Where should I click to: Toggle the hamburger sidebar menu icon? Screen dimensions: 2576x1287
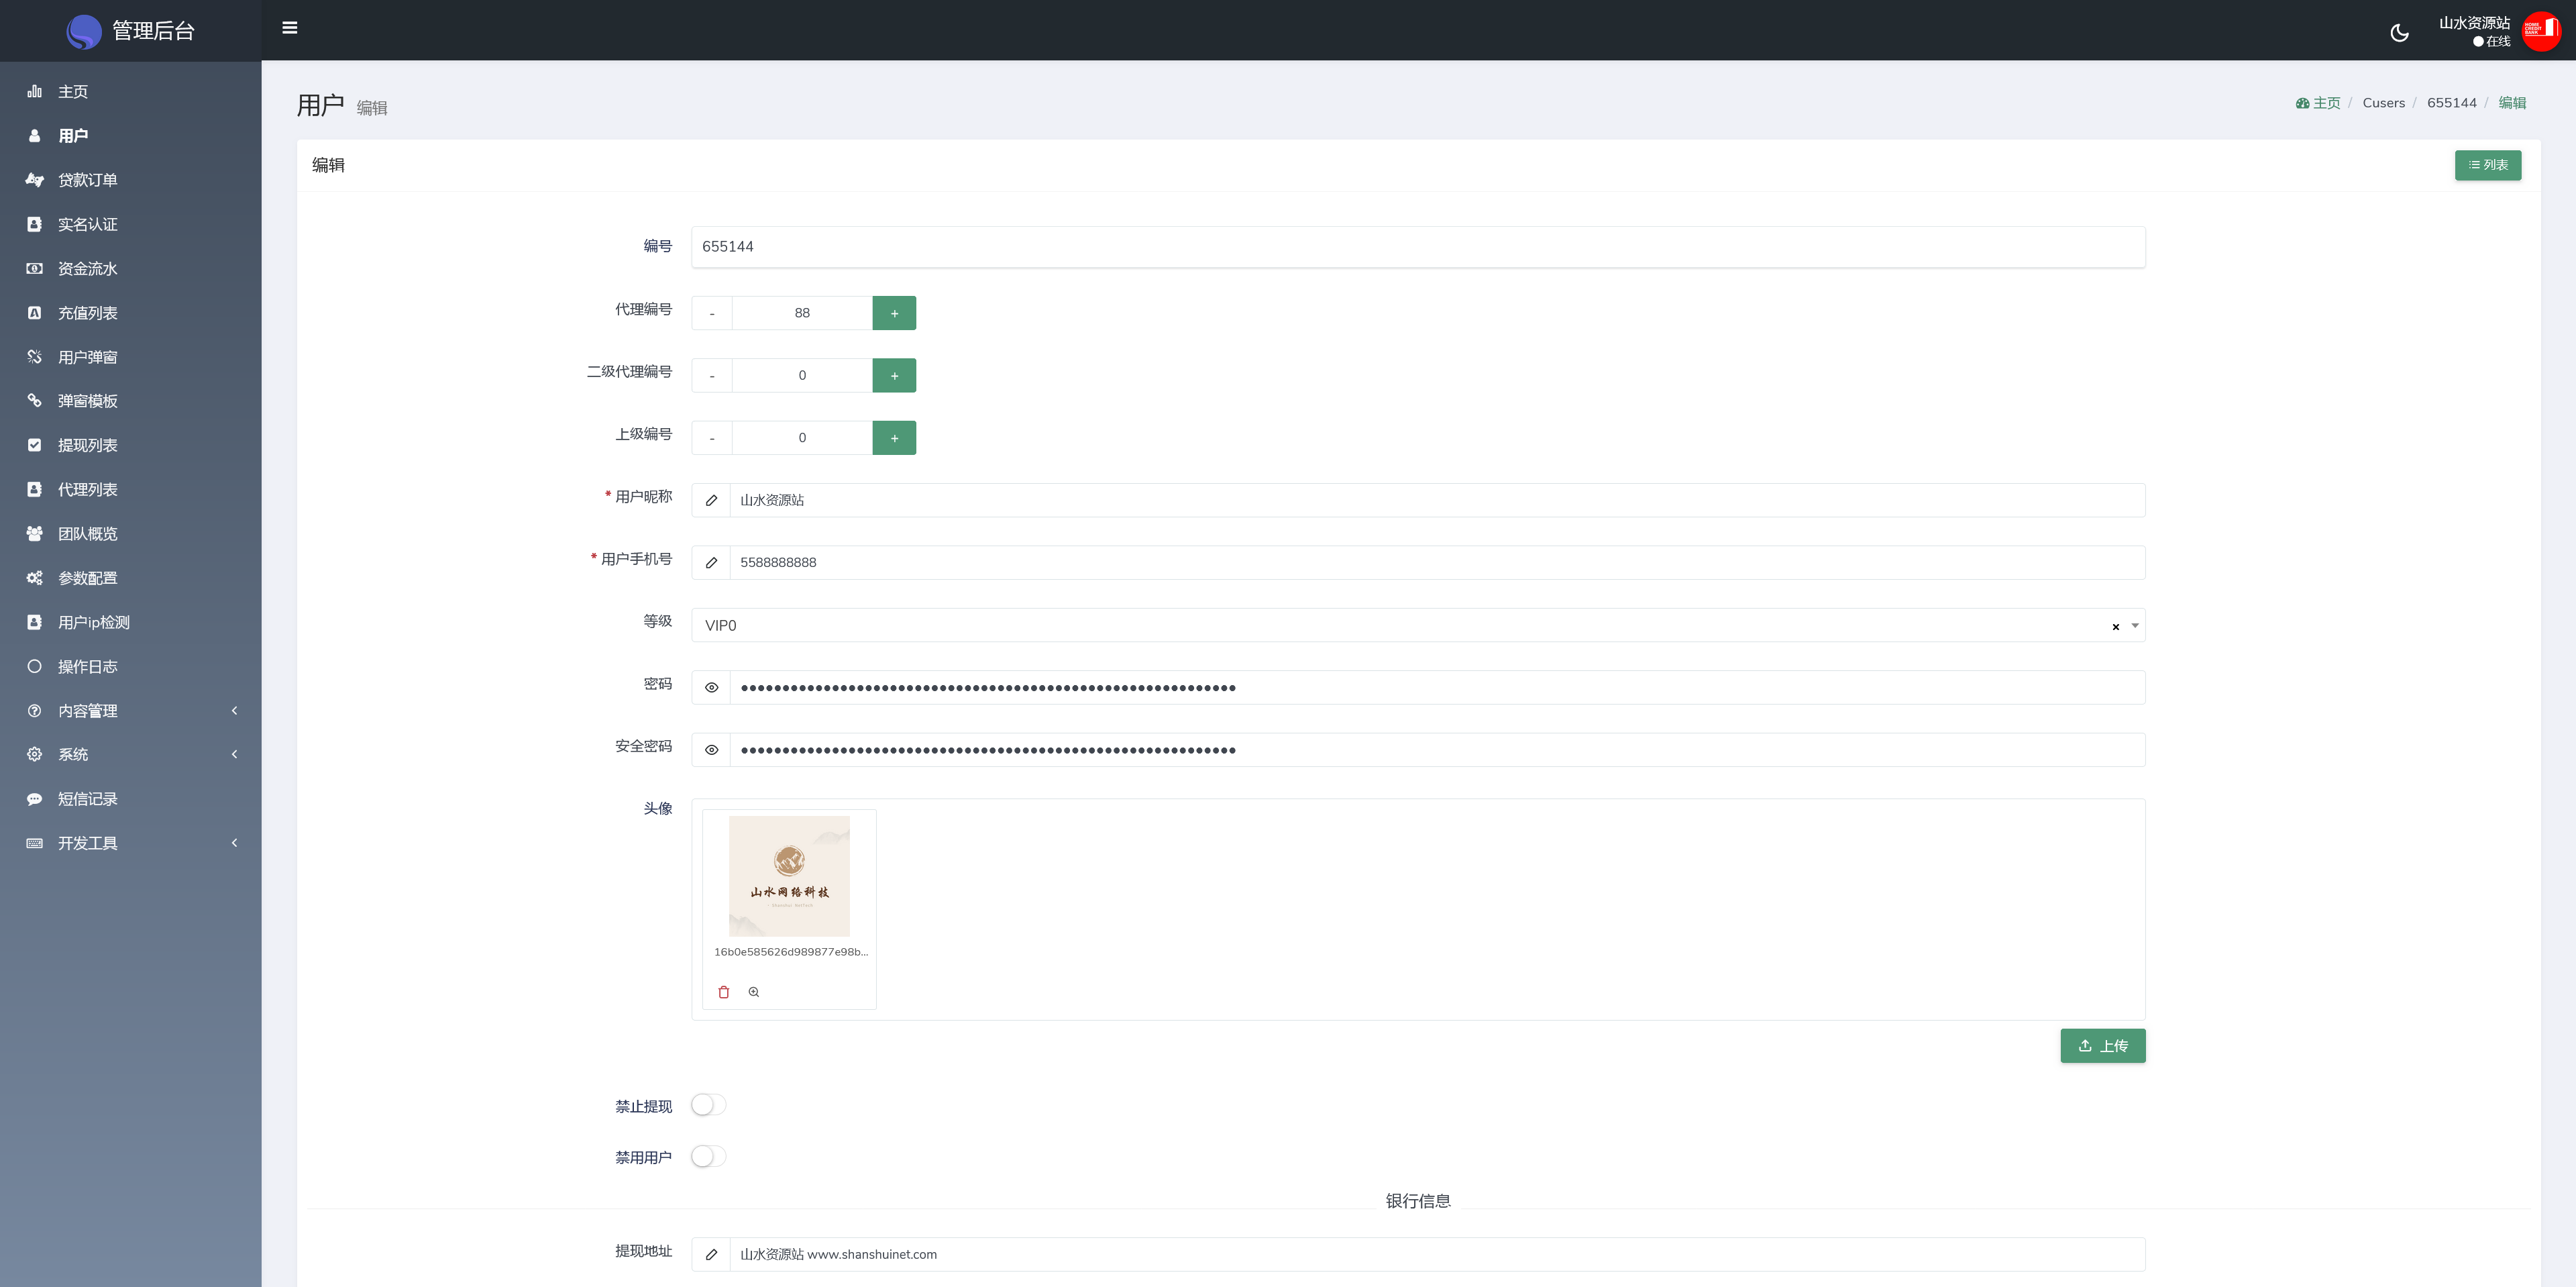pyautogui.click(x=290, y=28)
